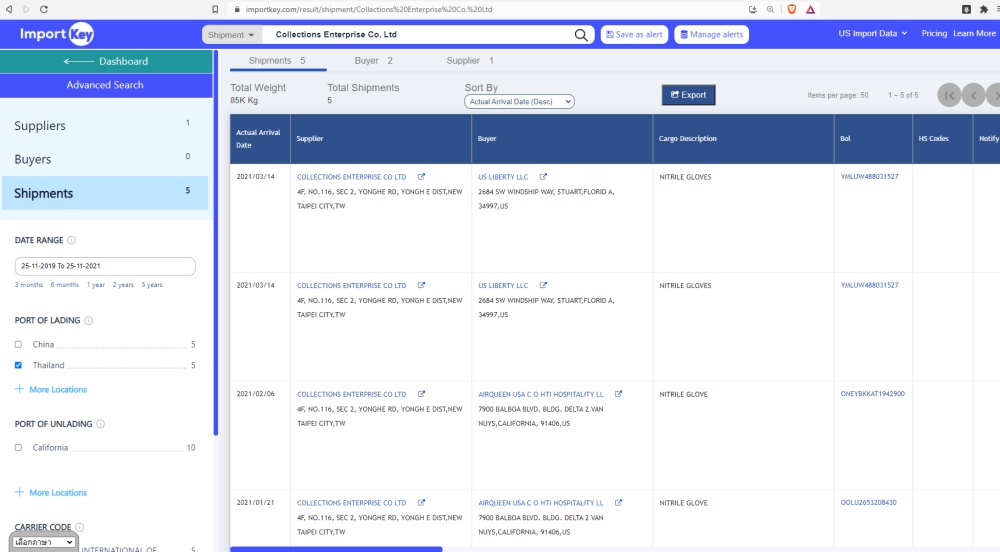Open the Sort By arrival date dropdown

click(519, 102)
